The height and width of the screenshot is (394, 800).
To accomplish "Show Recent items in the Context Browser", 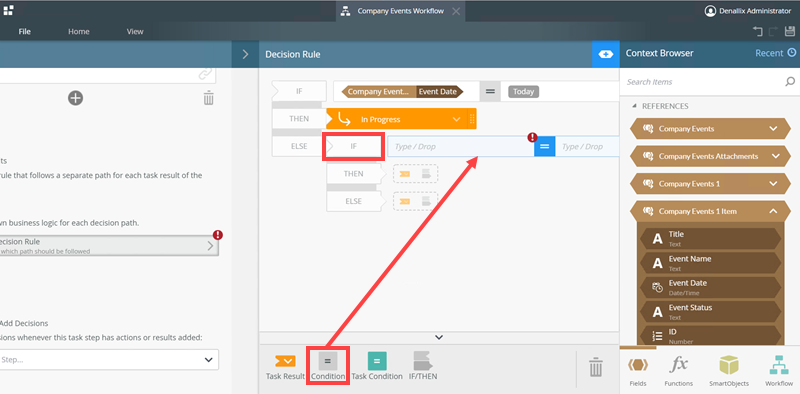I will coord(775,53).
